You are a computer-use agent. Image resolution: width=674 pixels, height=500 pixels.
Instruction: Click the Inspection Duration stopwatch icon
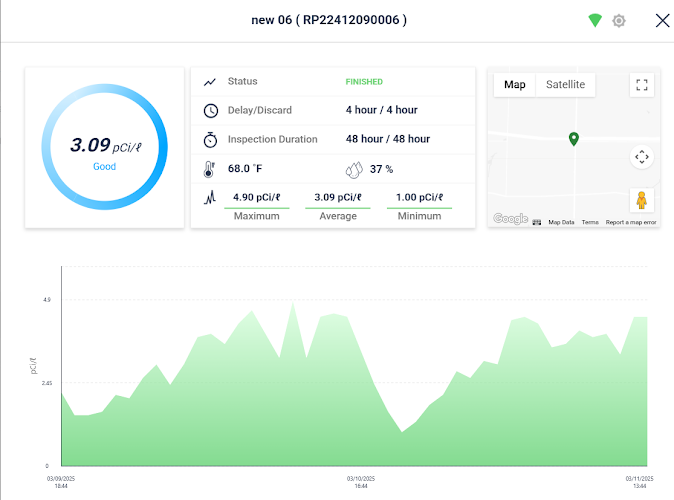[x=210, y=139]
